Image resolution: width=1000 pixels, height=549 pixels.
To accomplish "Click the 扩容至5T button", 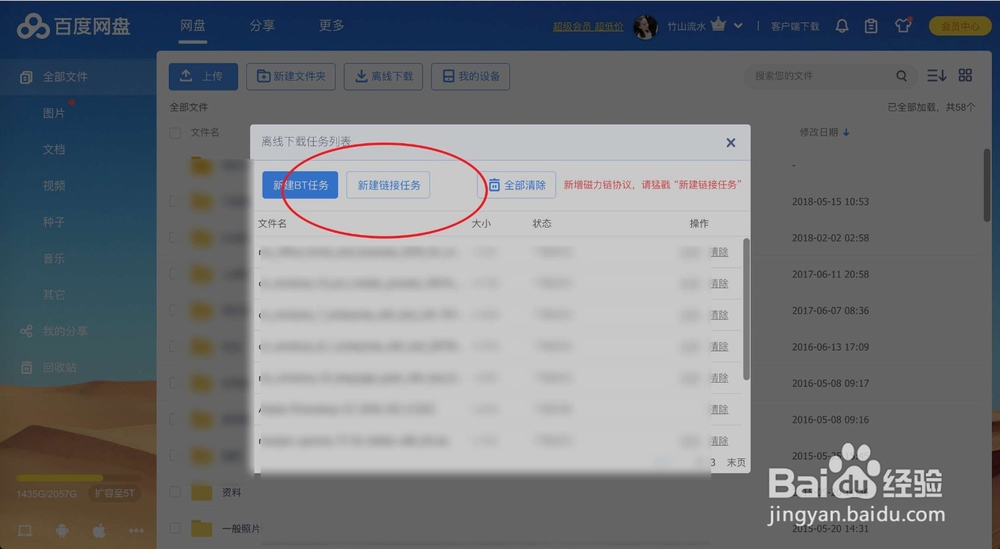I will pyautogui.click(x=115, y=494).
